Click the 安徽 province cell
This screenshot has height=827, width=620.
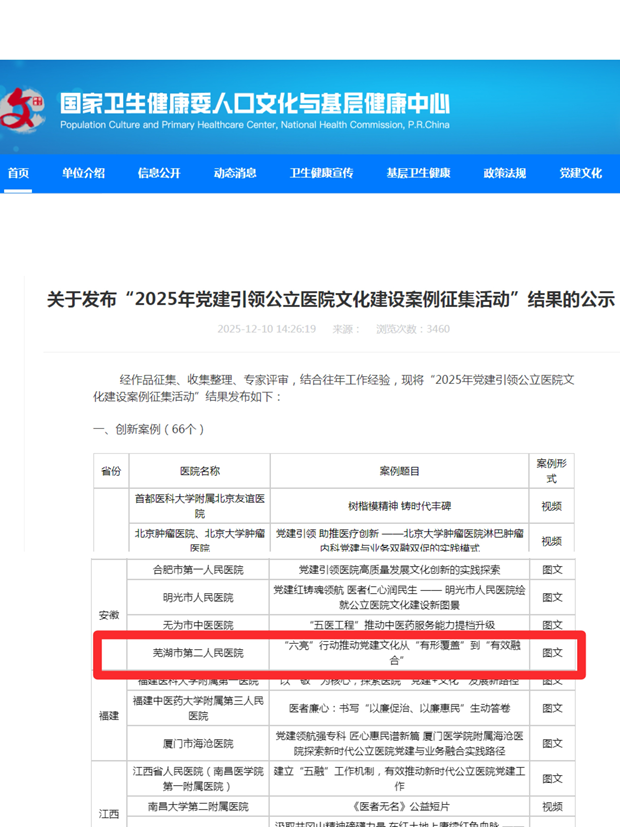coord(109,615)
